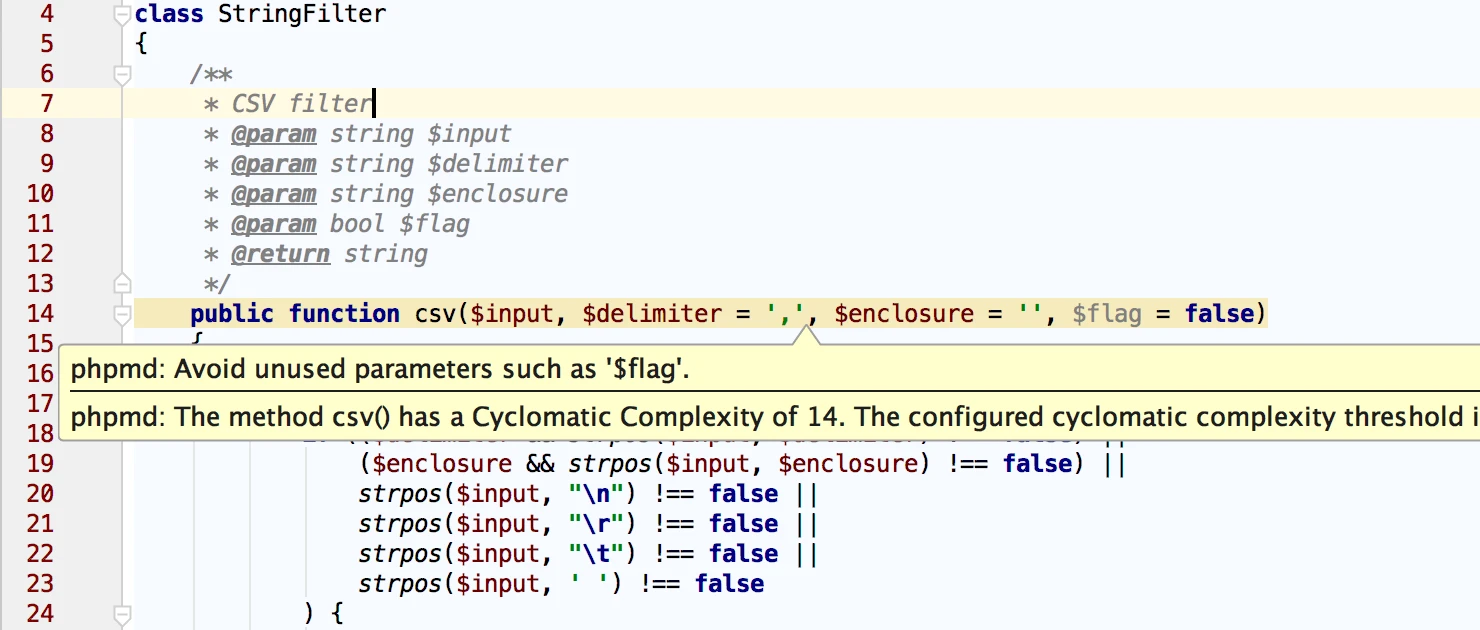This screenshot has height=630, width=1480.
Task: Collapse the CSV filter doc comment
Action: [x=121, y=73]
